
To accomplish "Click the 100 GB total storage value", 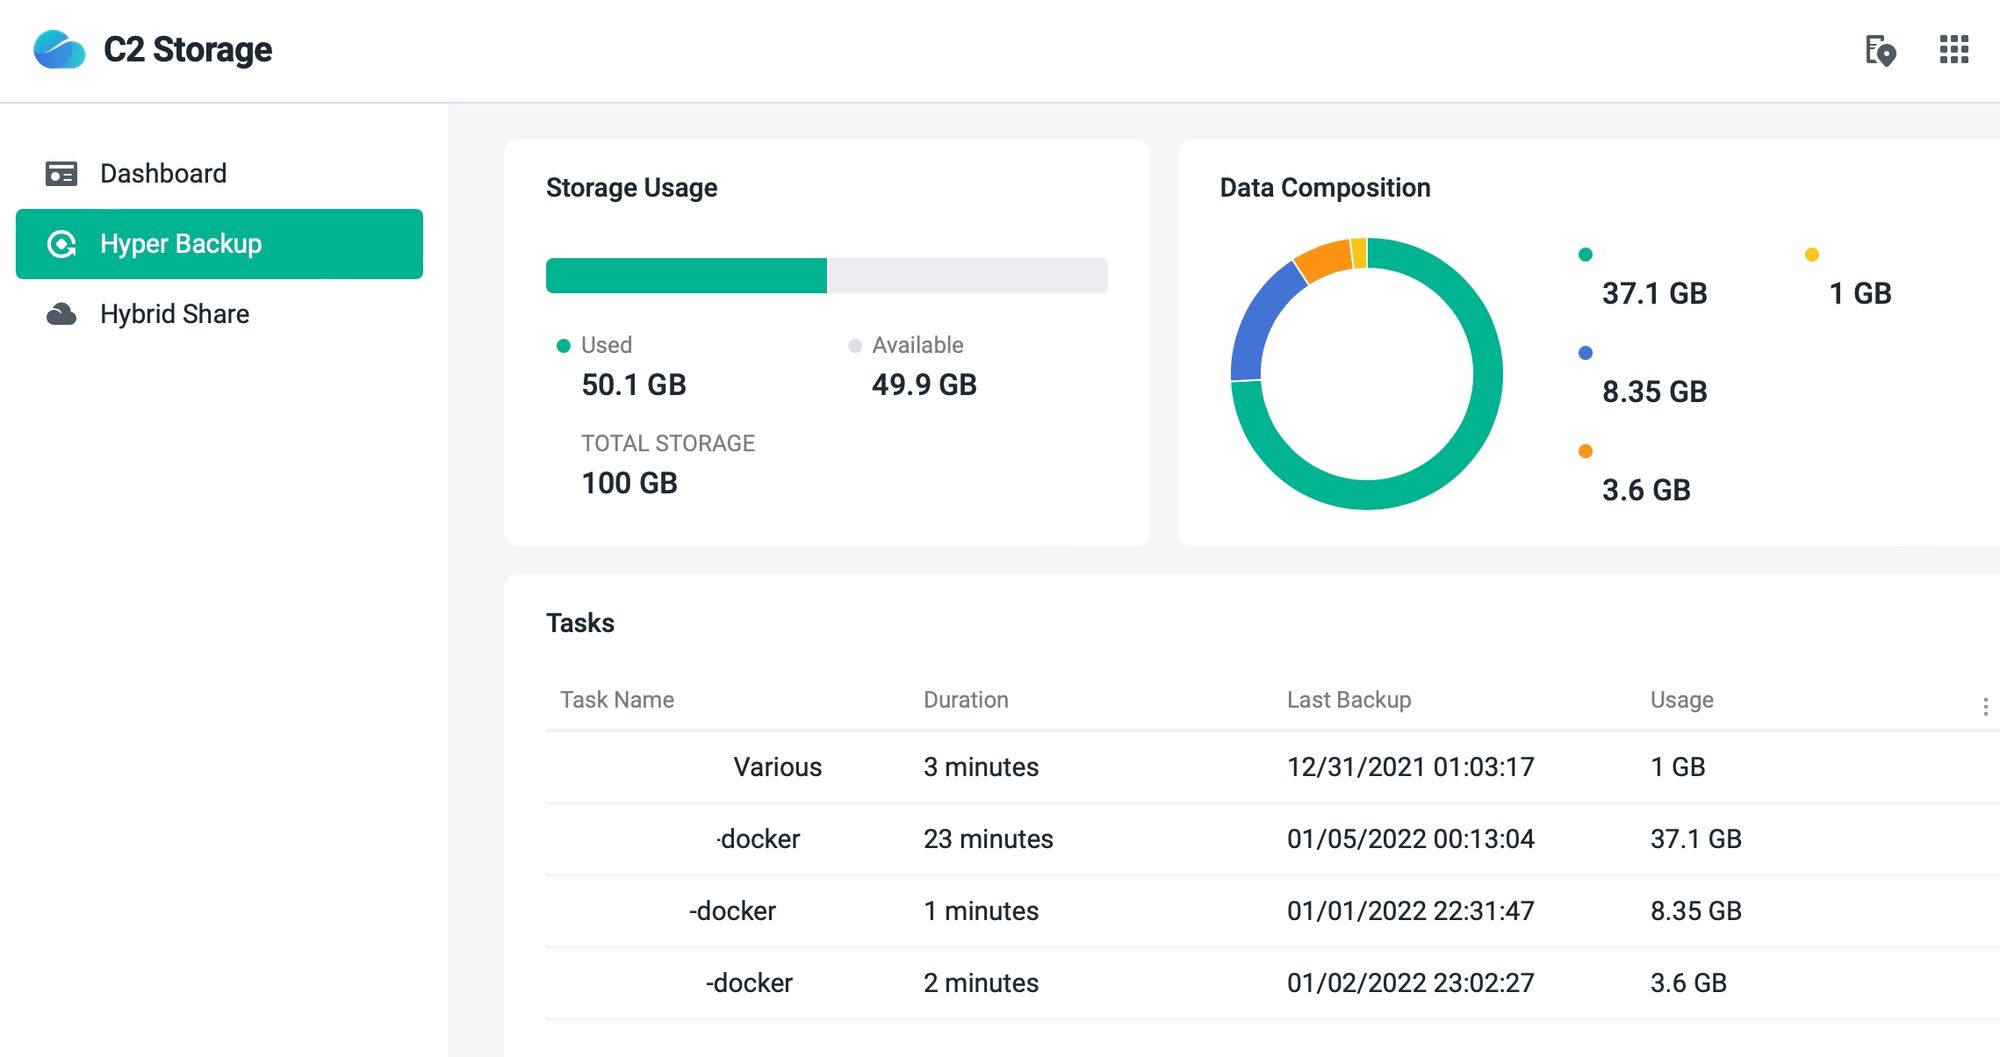I will click(629, 483).
